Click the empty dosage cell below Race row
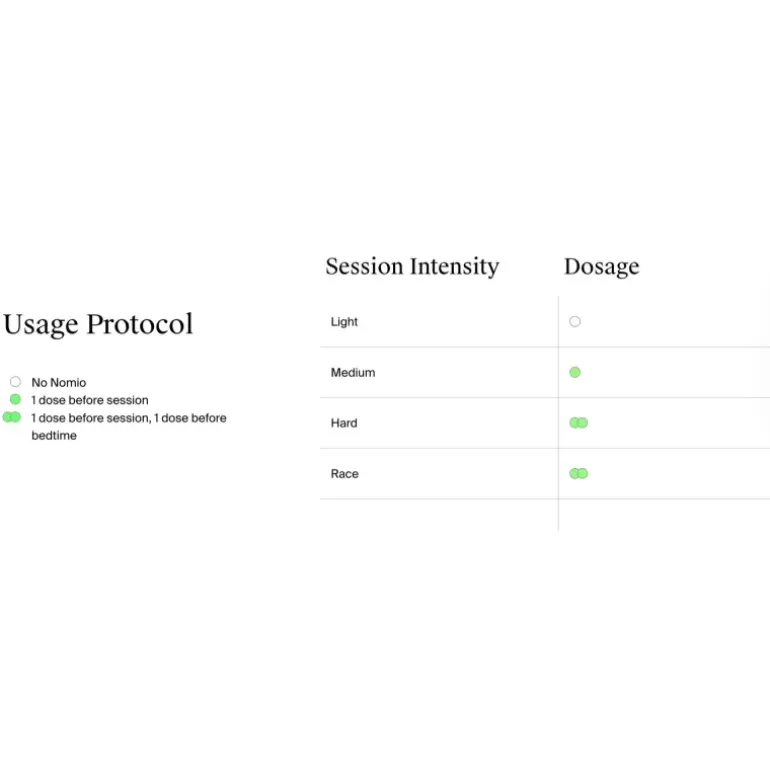The height and width of the screenshot is (770, 770). click(x=664, y=515)
